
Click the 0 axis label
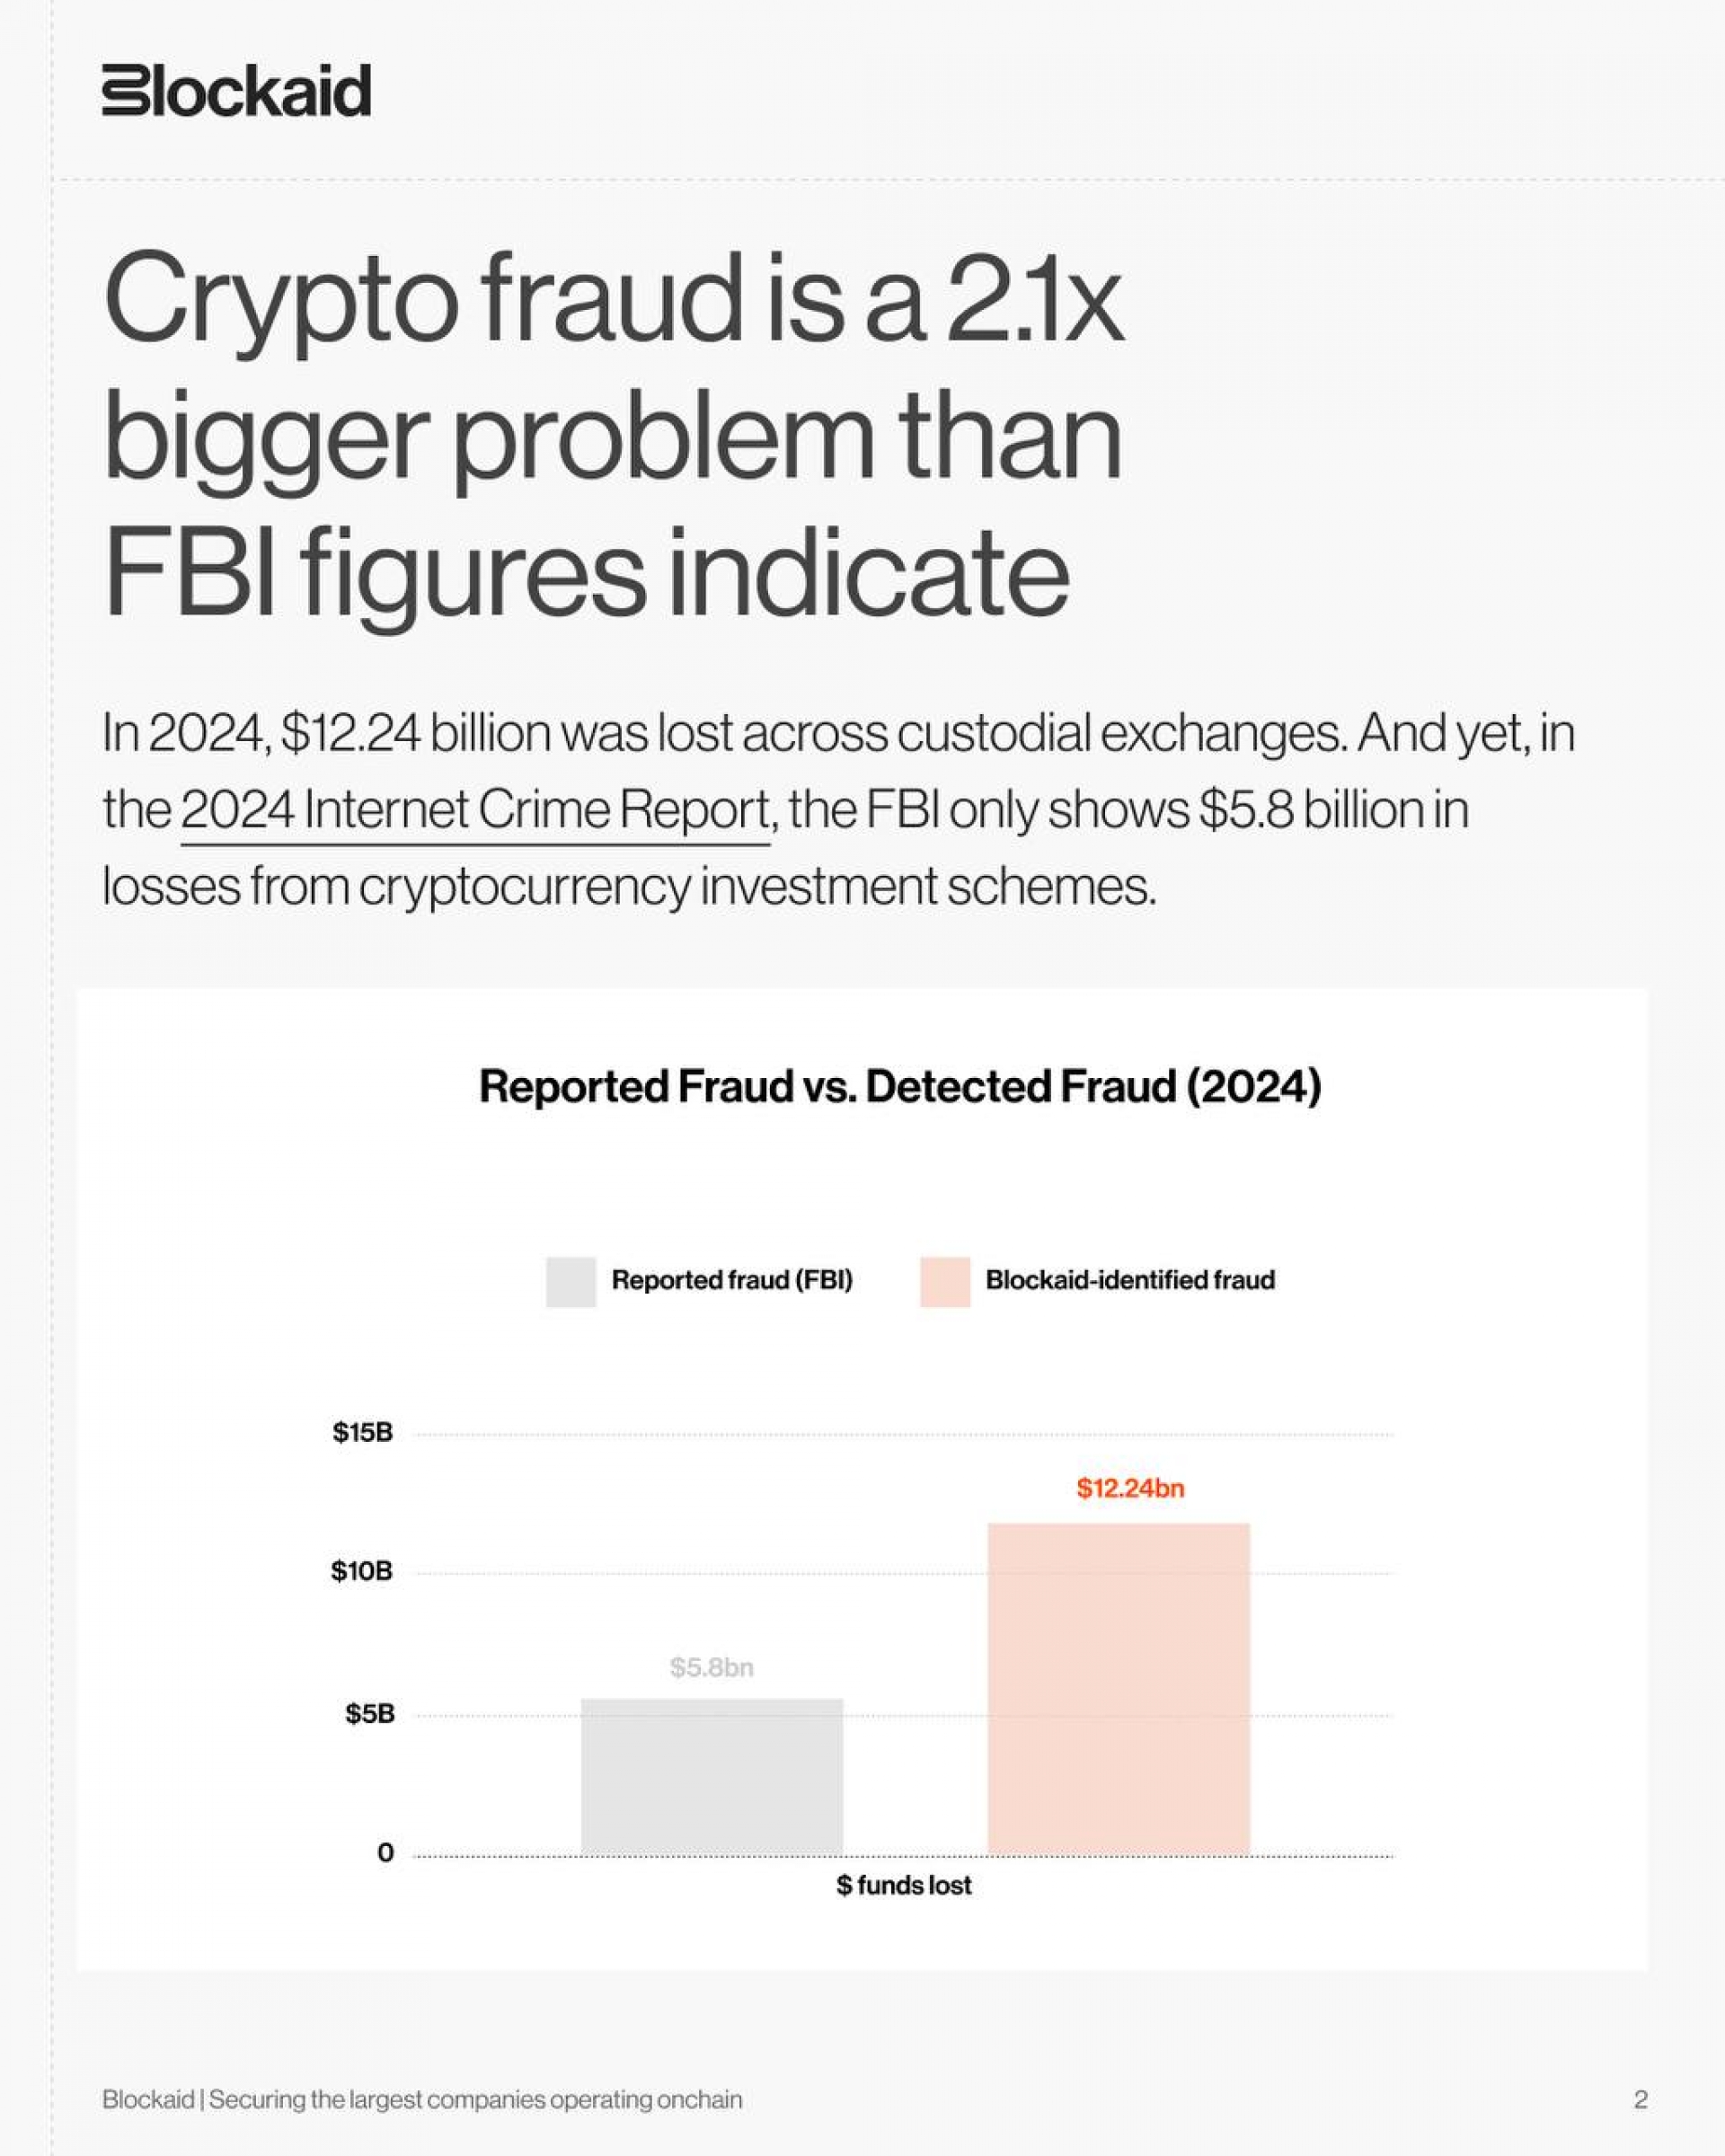(x=385, y=1853)
